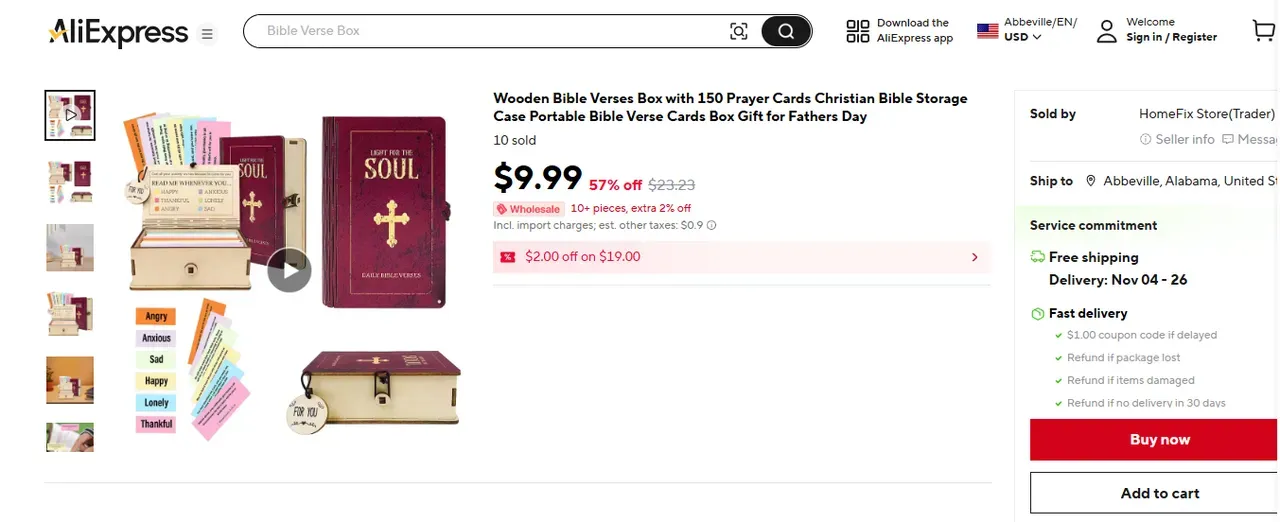Screen dimensions: 1280x522
Task: Go to AliExpress home via logo
Action: click(x=118, y=33)
